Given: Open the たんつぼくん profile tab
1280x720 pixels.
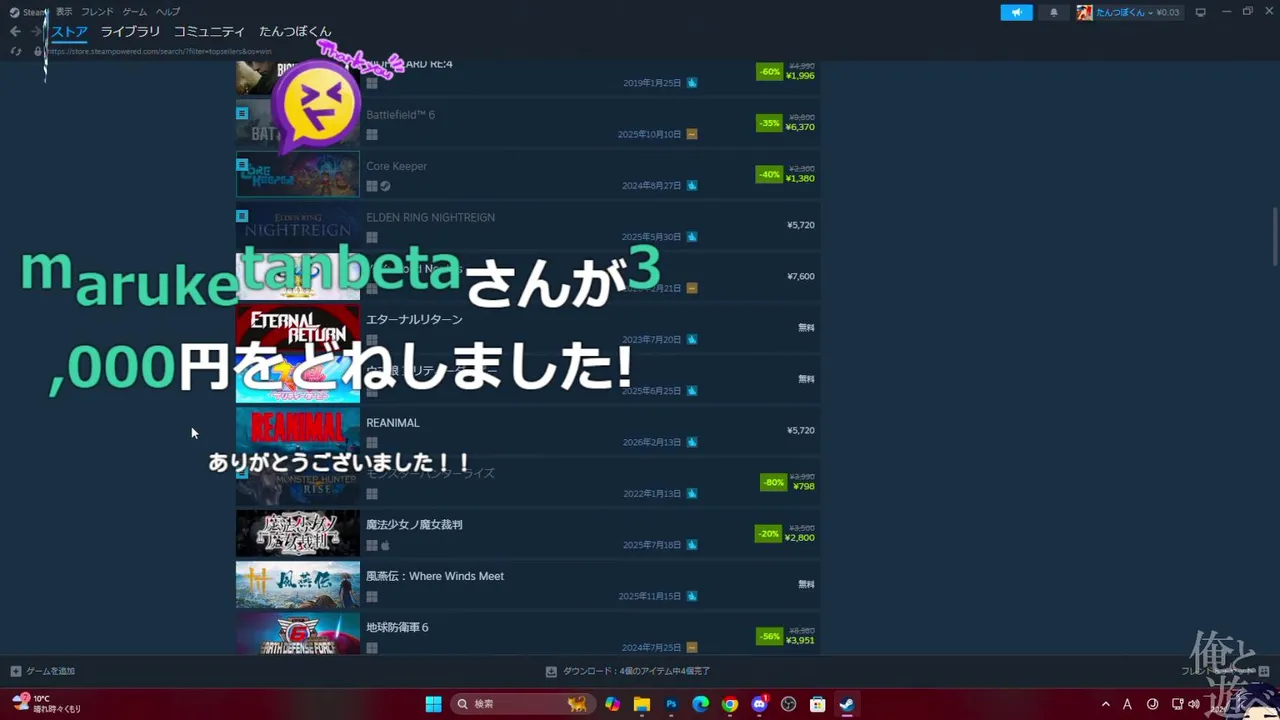Looking at the screenshot, I should point(295,32).
